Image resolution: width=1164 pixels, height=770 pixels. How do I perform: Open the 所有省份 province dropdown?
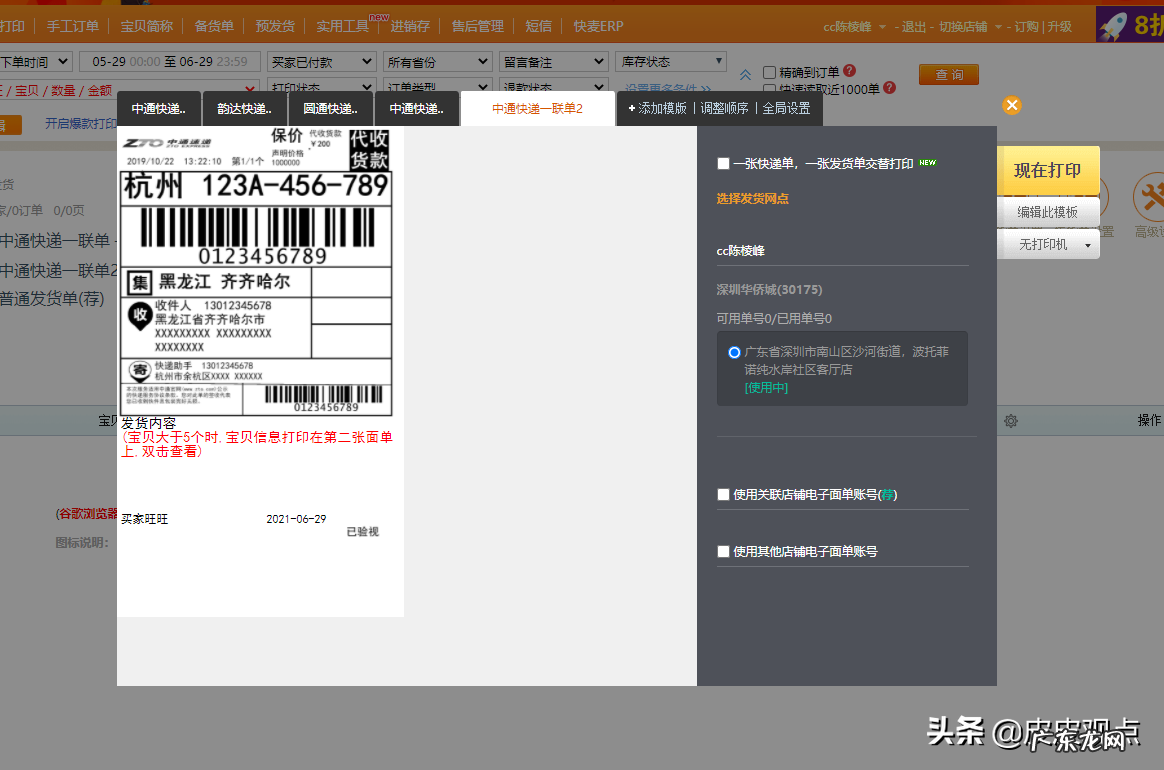click(x=437, y=62)
